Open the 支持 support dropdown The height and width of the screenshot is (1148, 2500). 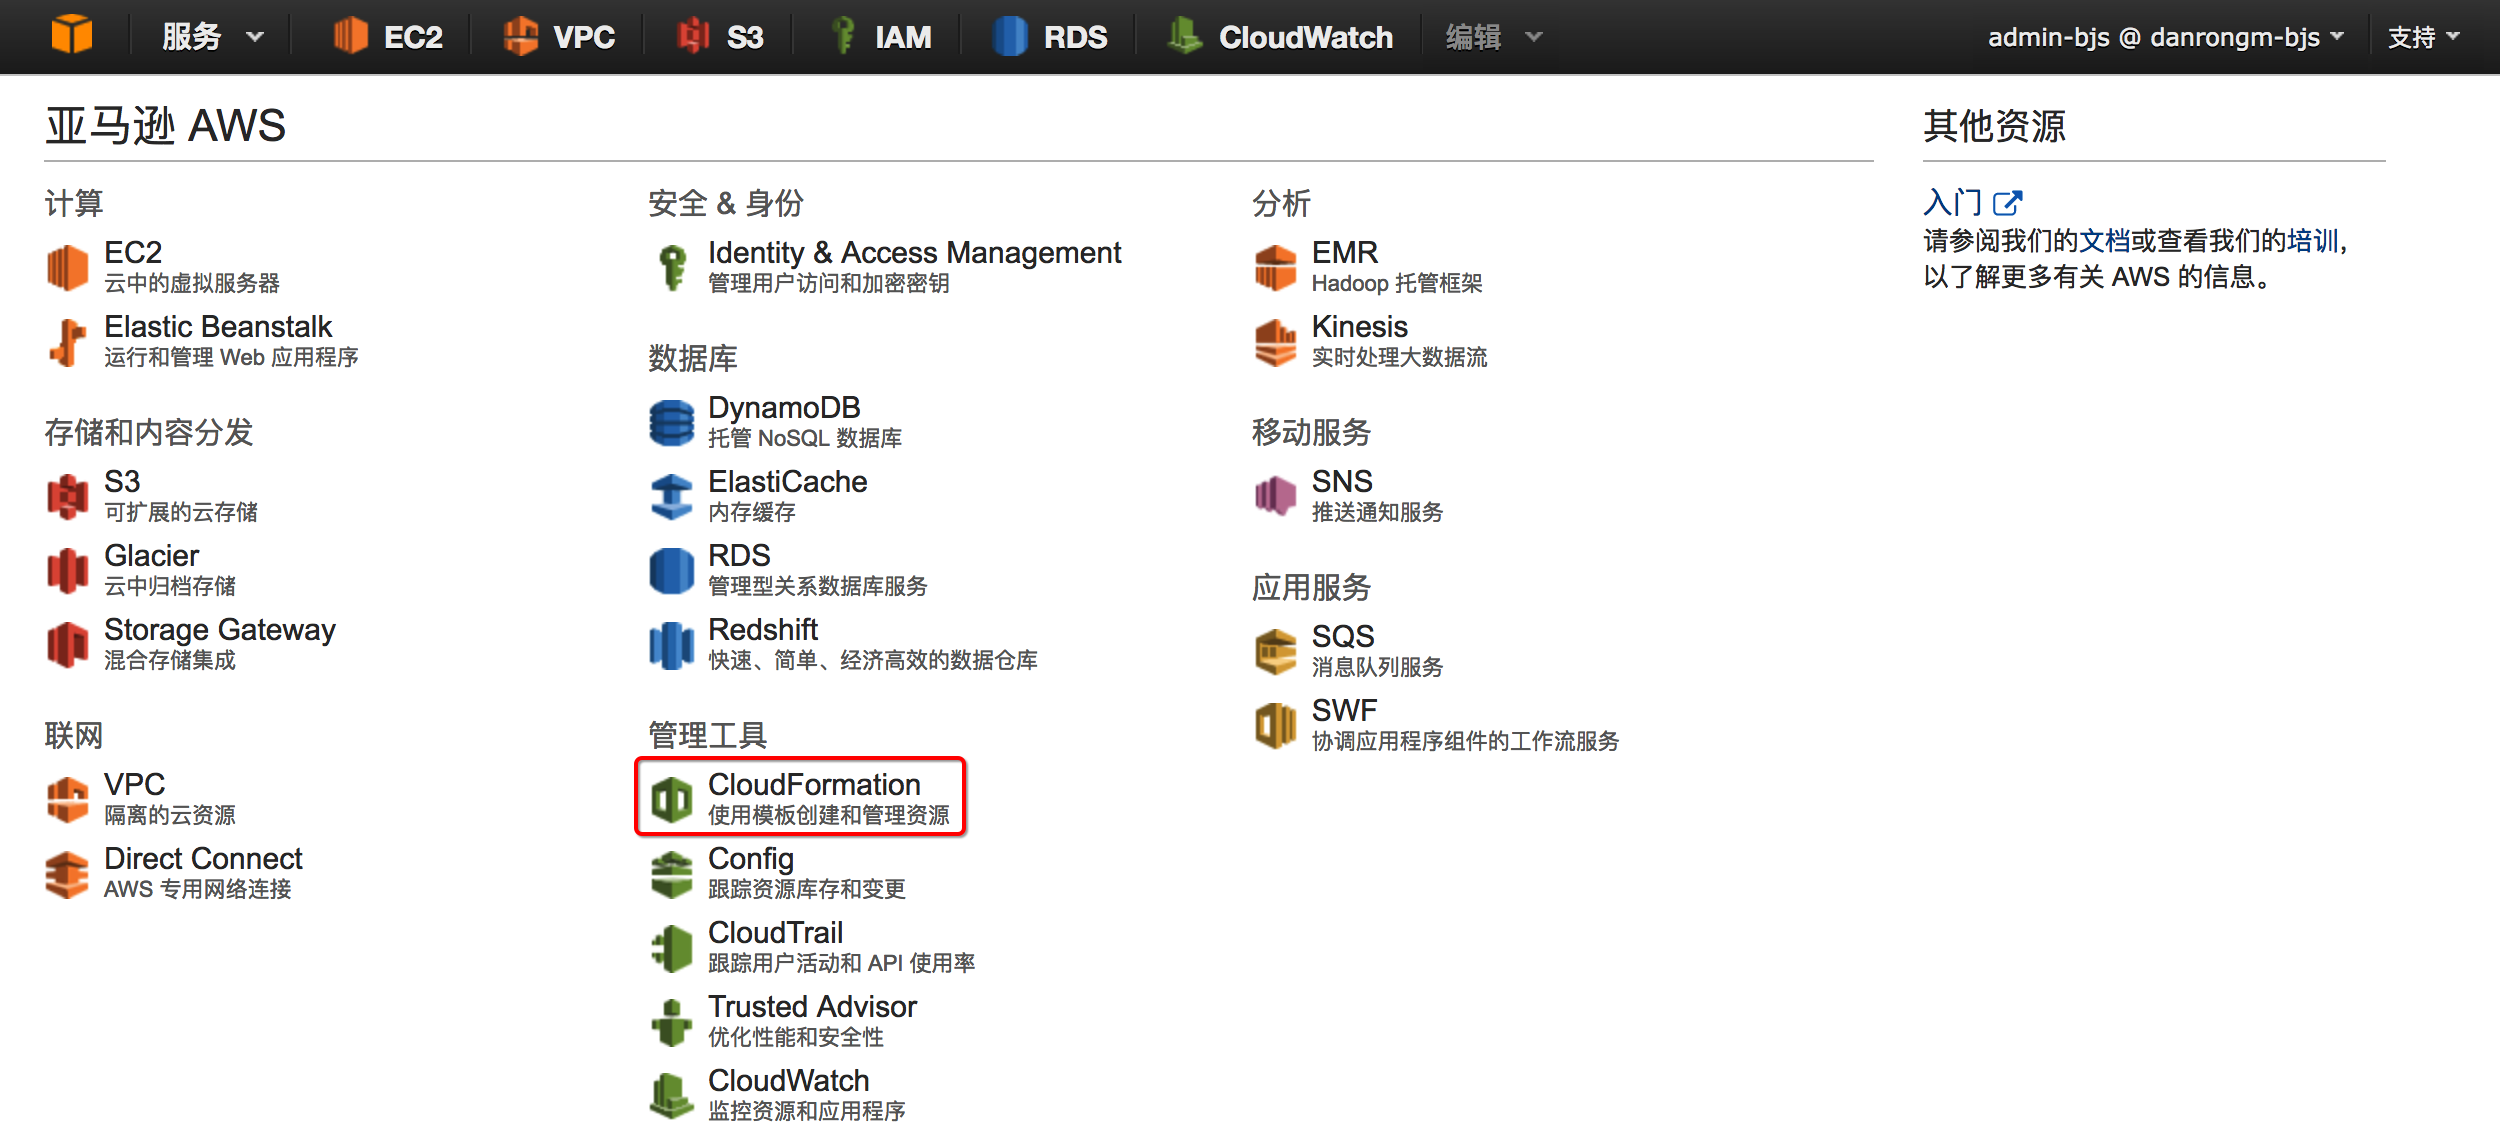click(x=2424, y=37)
